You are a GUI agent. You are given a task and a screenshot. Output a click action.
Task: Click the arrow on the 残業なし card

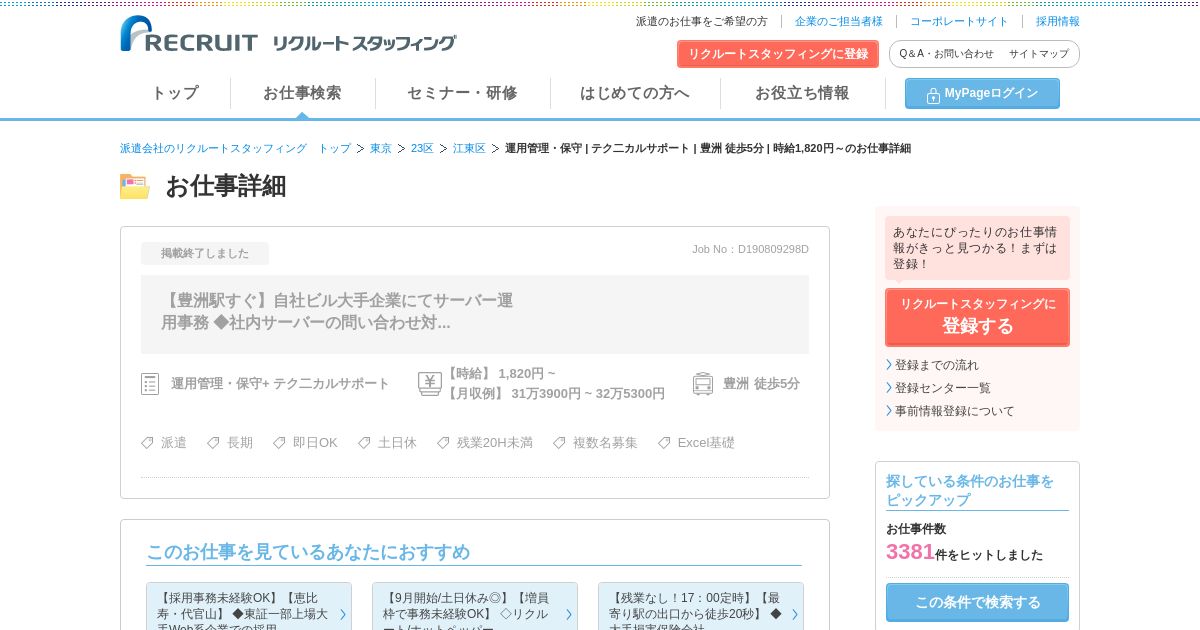tap(794, 614)
